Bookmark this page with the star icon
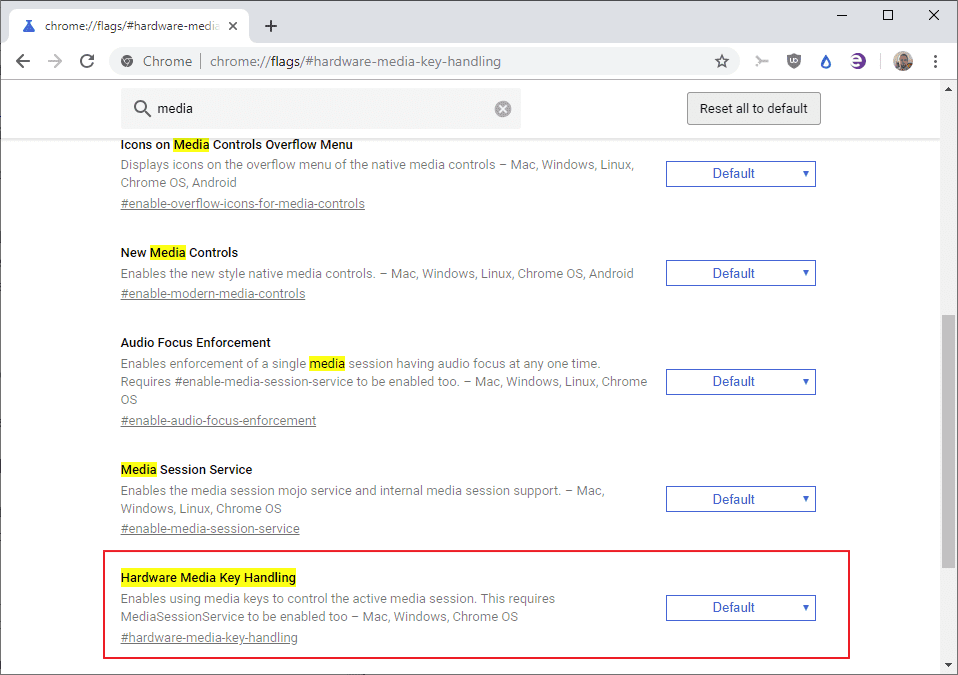Viewport: 958px width, 675px height. [x=722, y=61]
